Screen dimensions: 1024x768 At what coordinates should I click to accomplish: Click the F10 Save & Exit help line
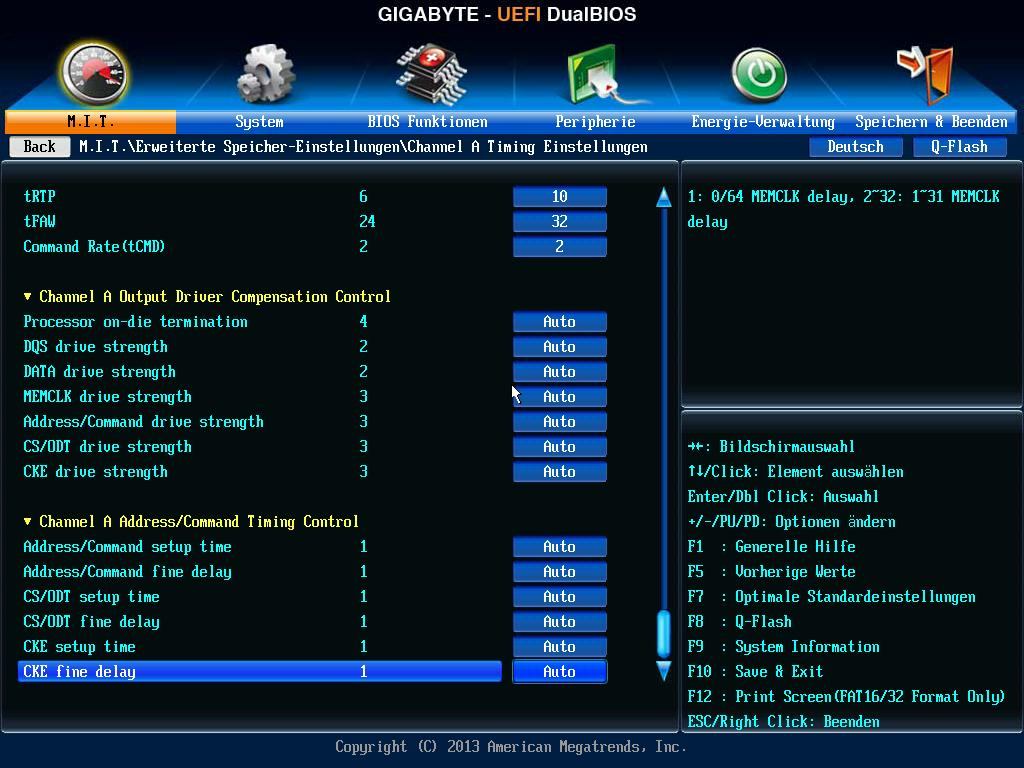click(x=756, y=671)
